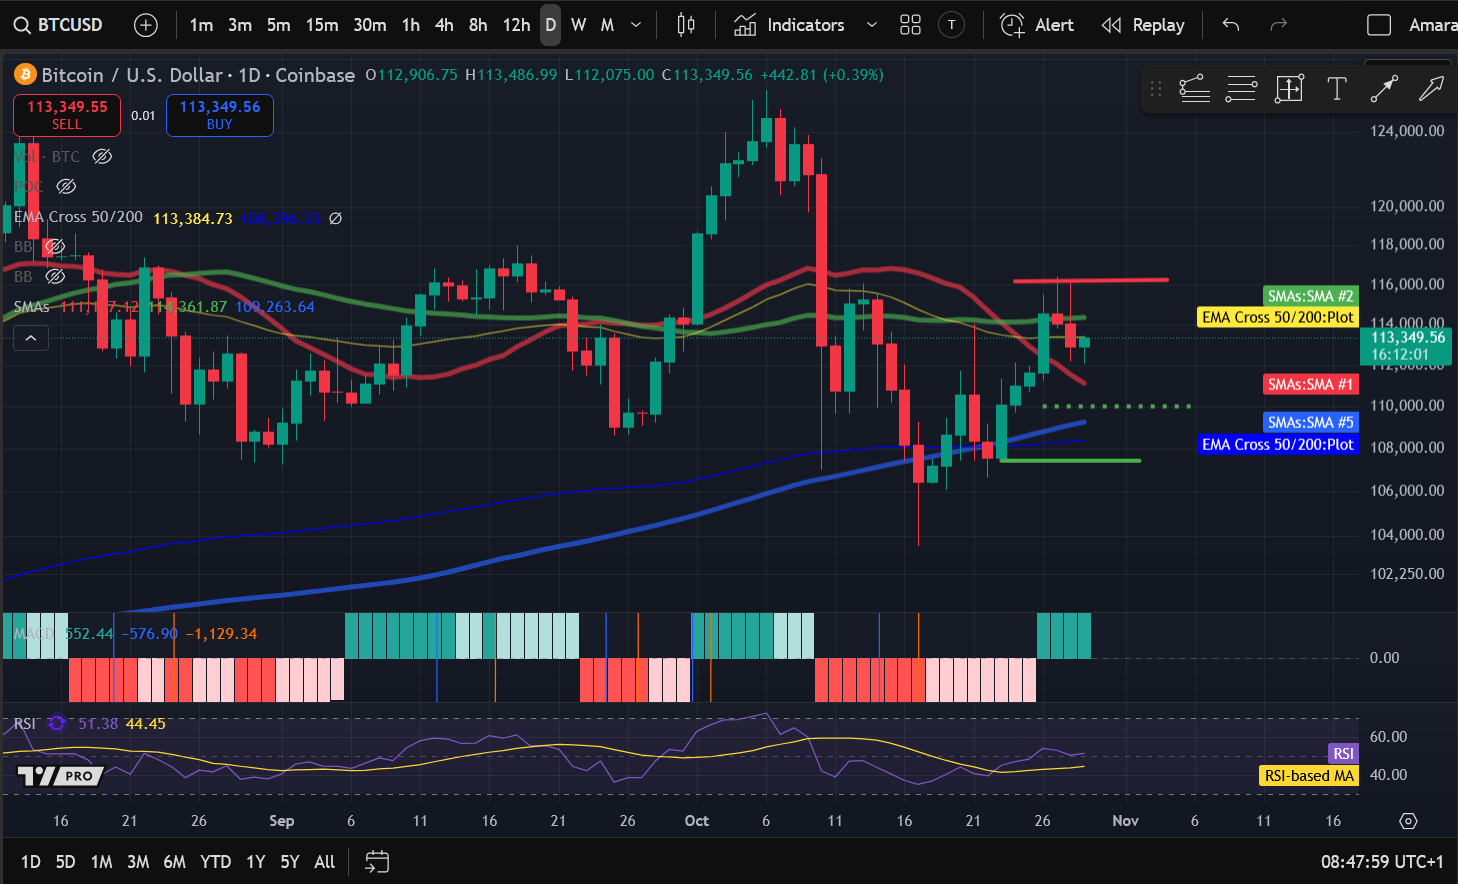Hide the Vol BTC indicator
The height and width of the screenshot is (884, 1458).
click(101, 156)
